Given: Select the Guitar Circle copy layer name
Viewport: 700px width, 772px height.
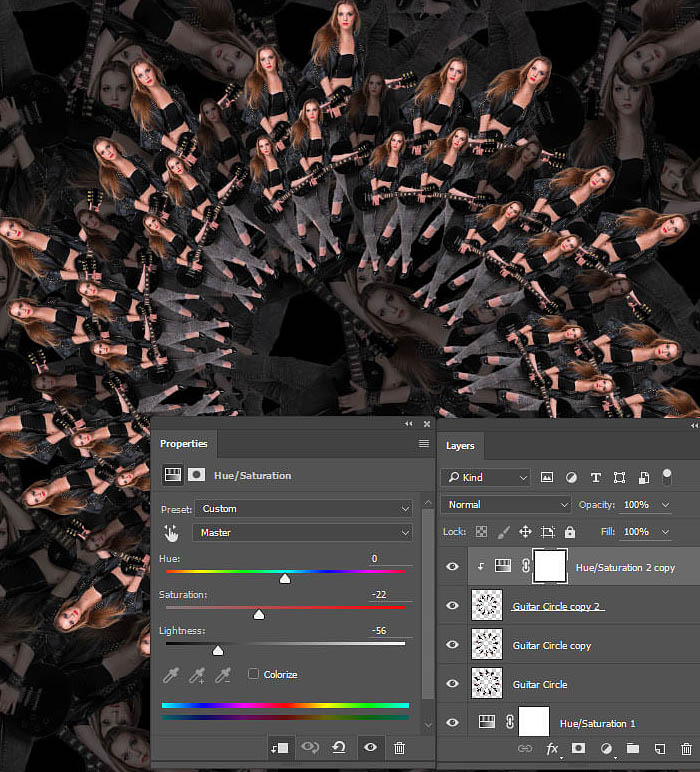Looking at the screenshot, I should coord(552,645).
